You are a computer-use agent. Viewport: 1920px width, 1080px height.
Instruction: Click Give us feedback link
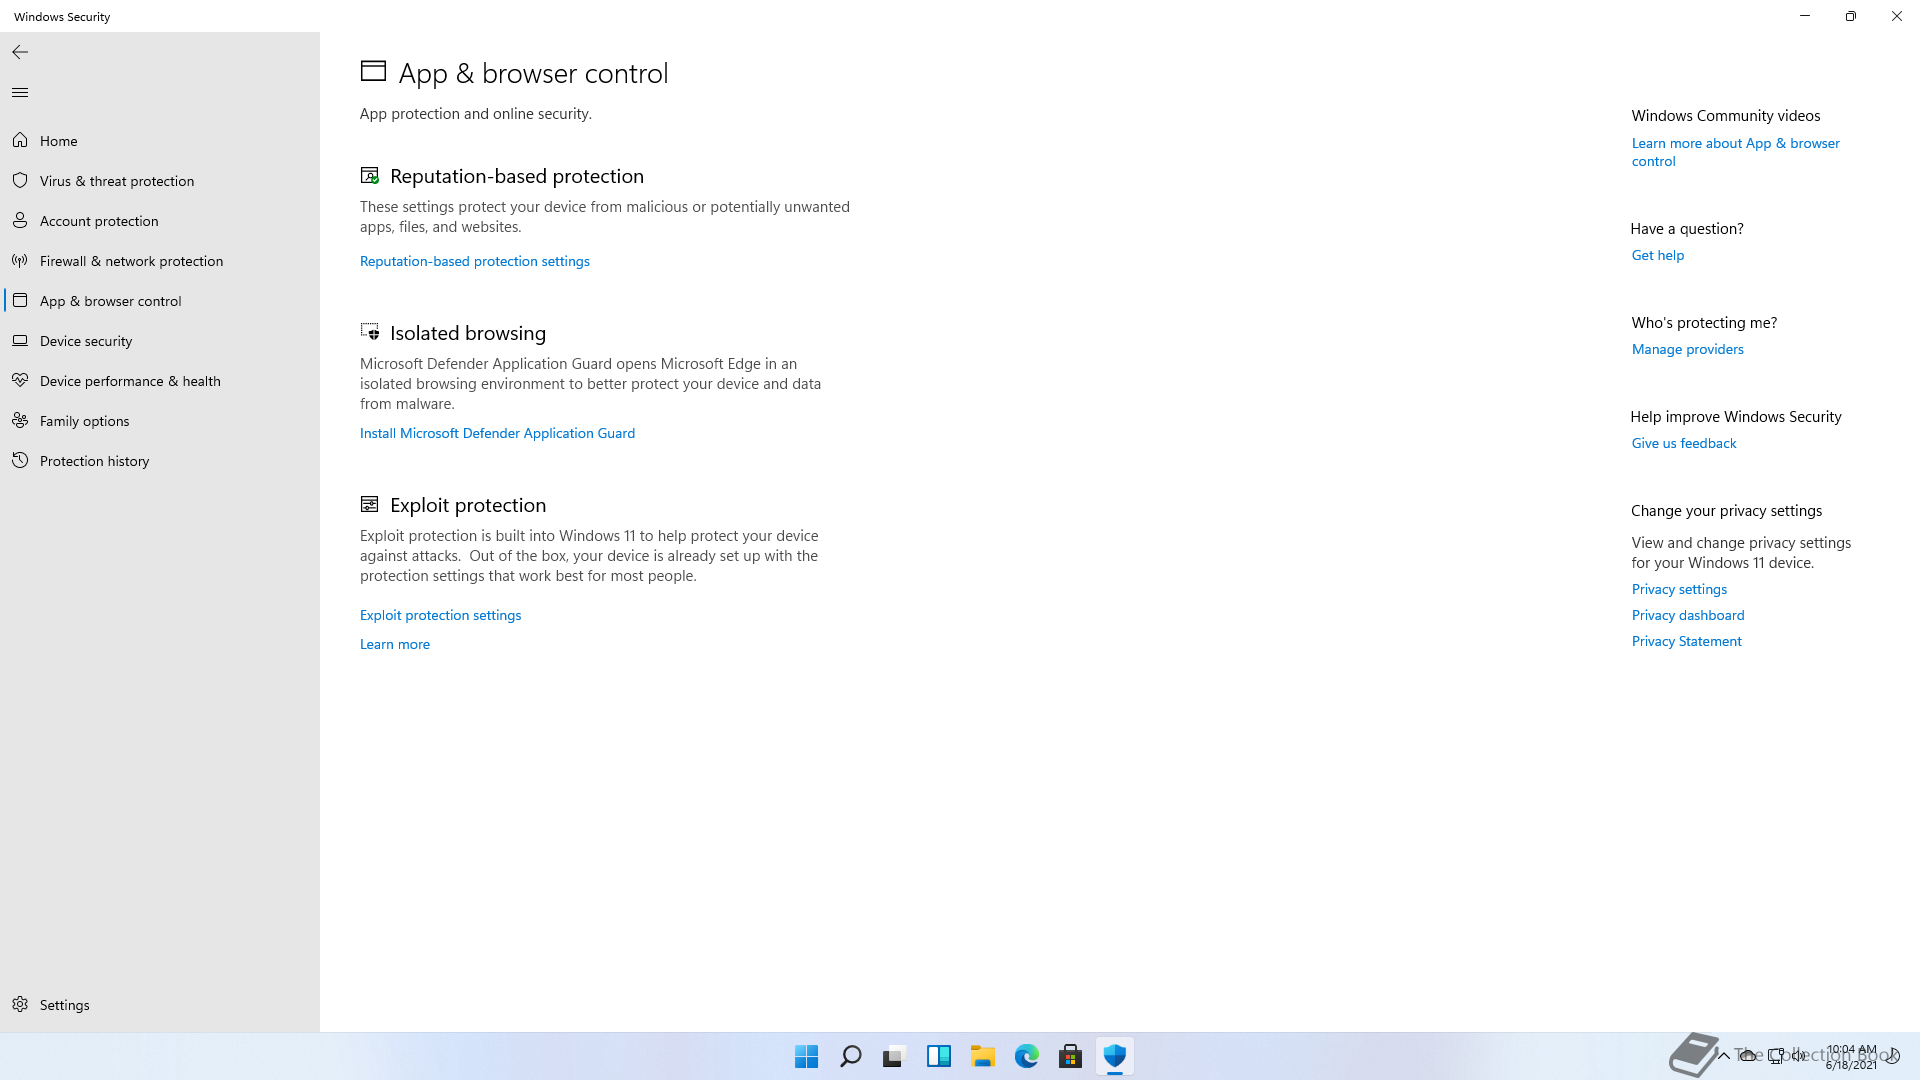1684,443
